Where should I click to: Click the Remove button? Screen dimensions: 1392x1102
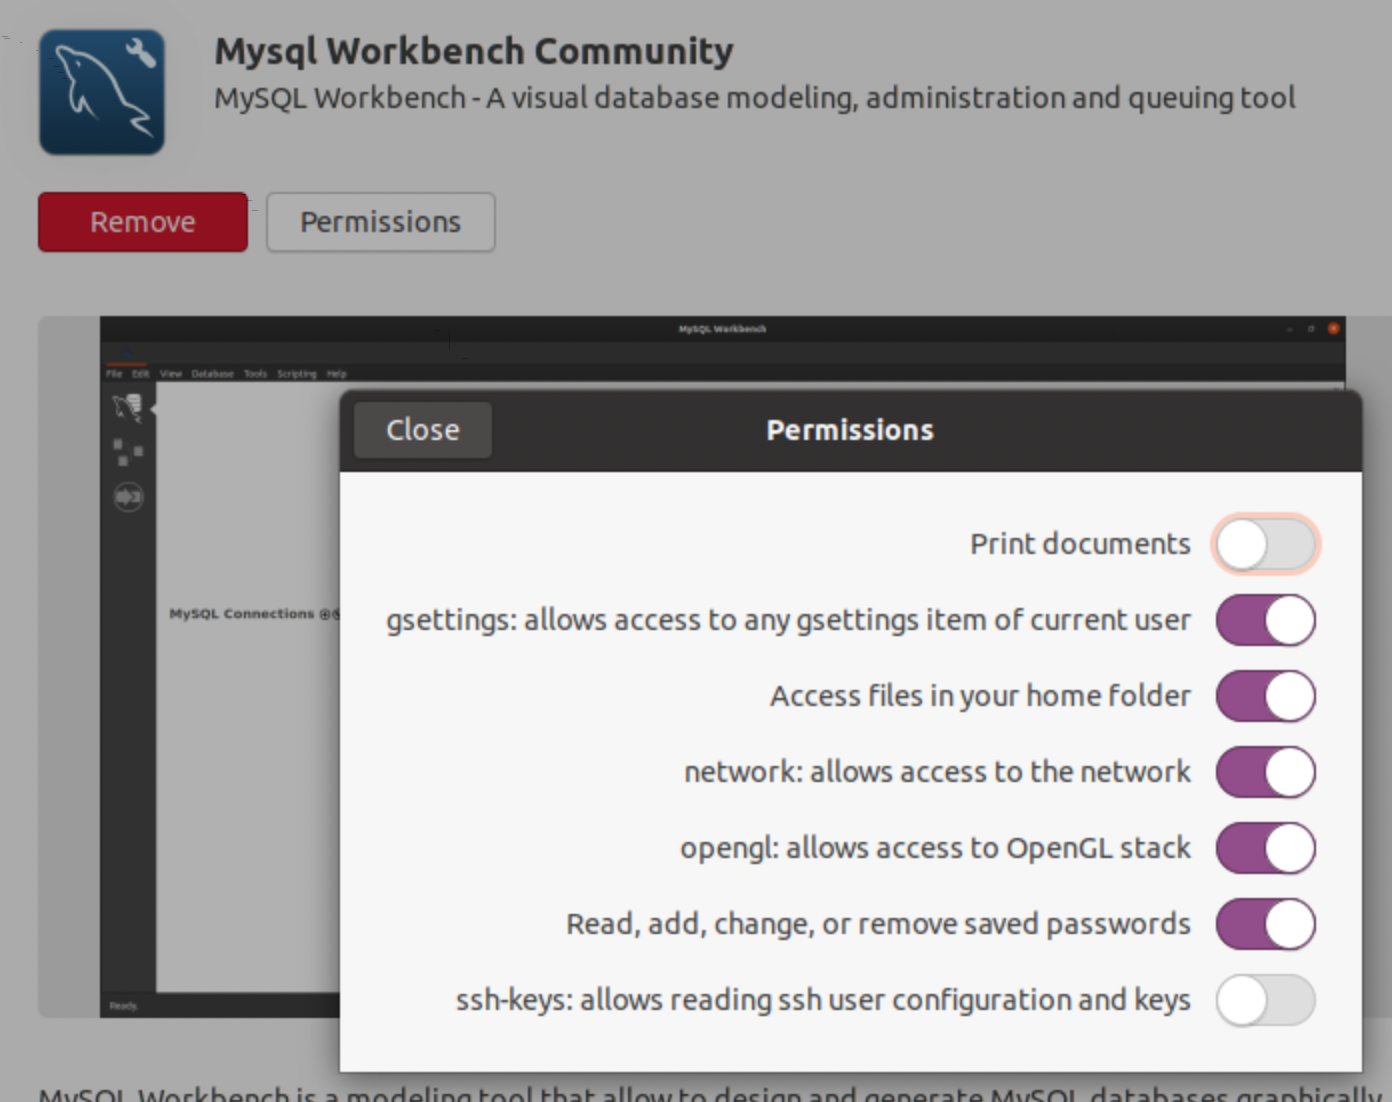pos(143,222)
